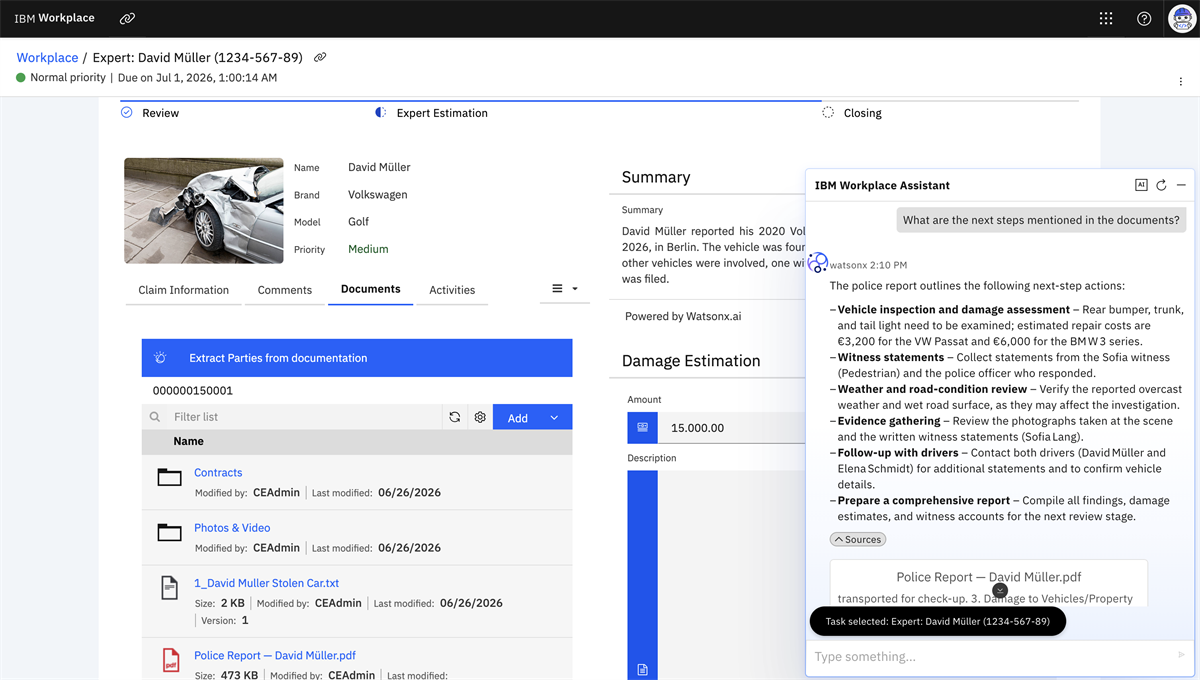Click the Task selected toast notification
Viewport: 1200px width, 680px height.
(938, 621)
